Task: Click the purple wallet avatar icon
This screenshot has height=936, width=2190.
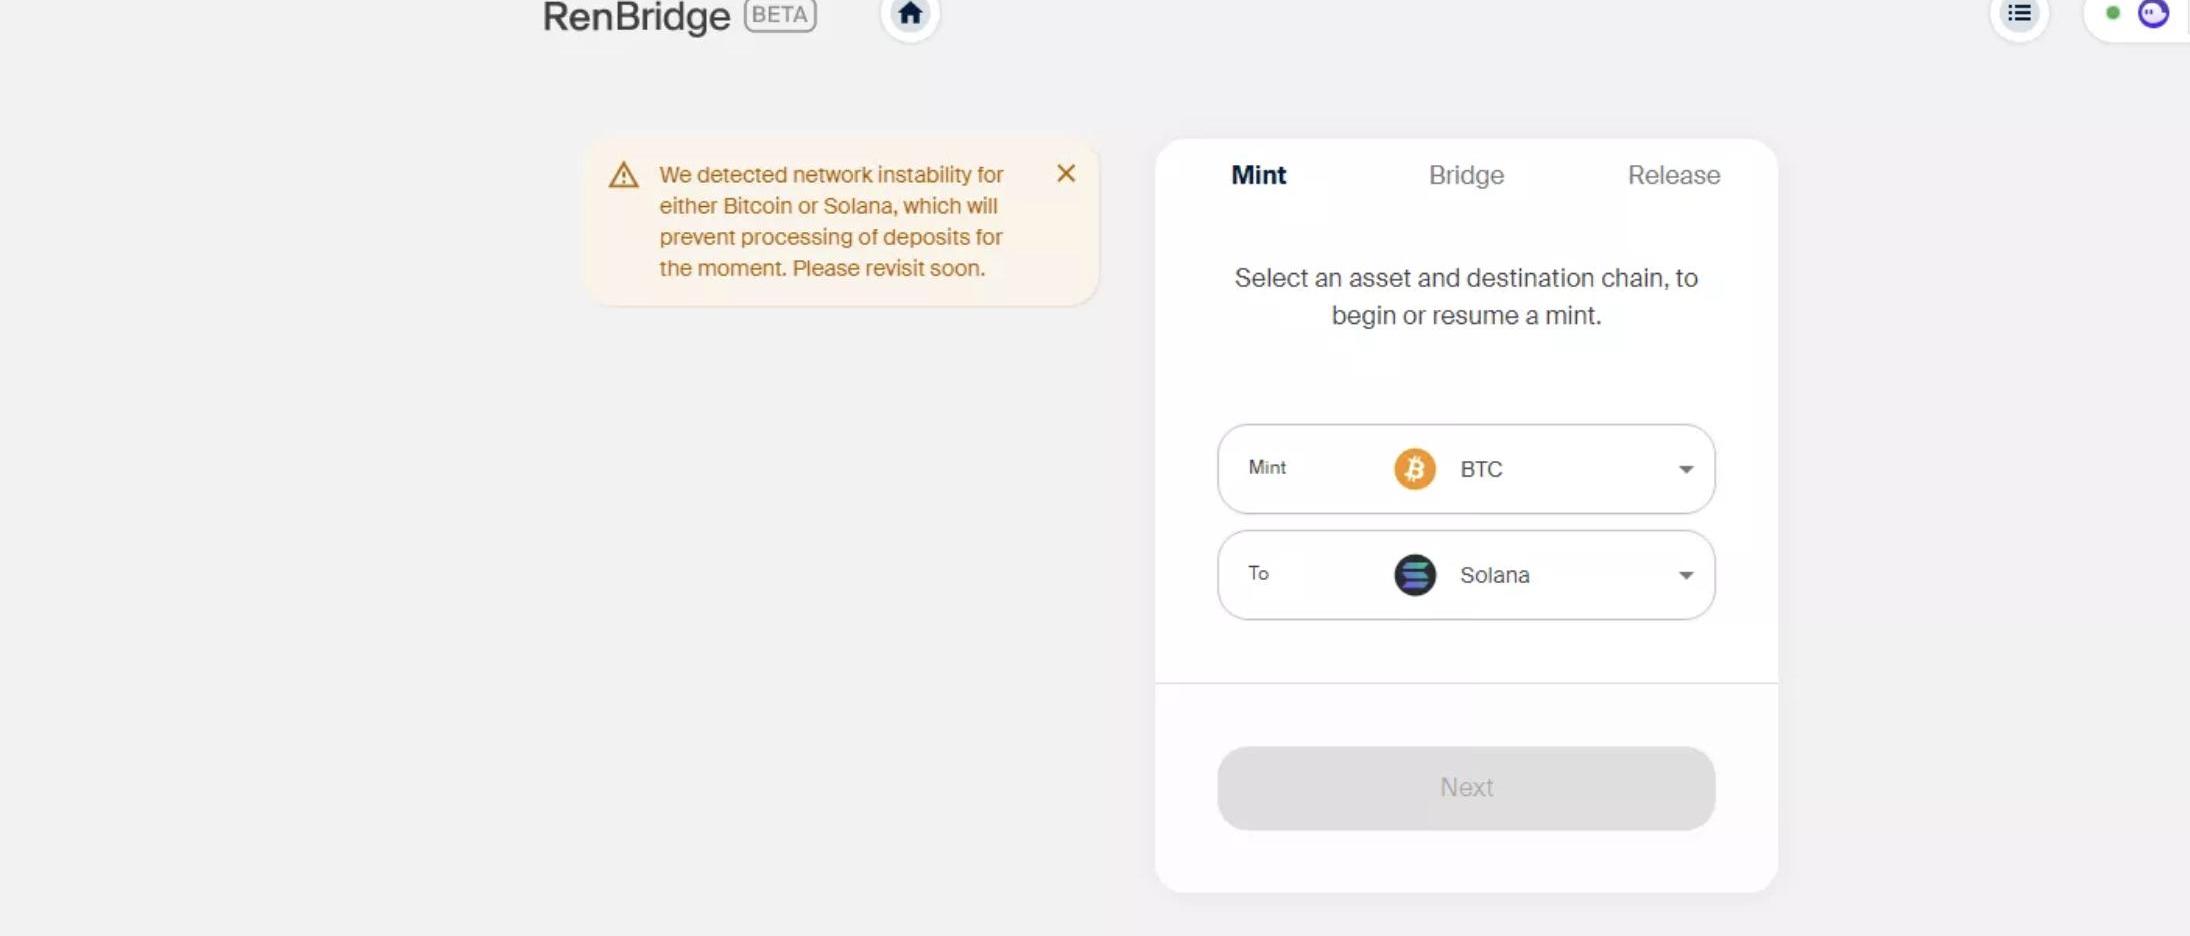Action: point(2153,14)
